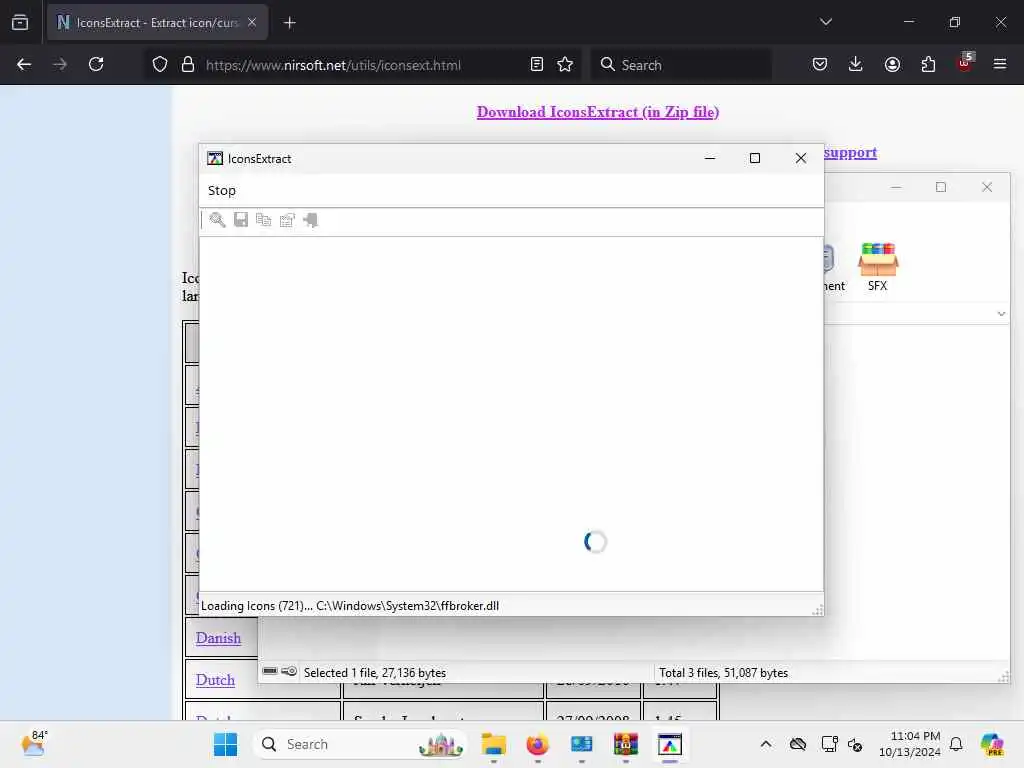Open the support link on the web page

pyautogui.click(x=850, y=153)
